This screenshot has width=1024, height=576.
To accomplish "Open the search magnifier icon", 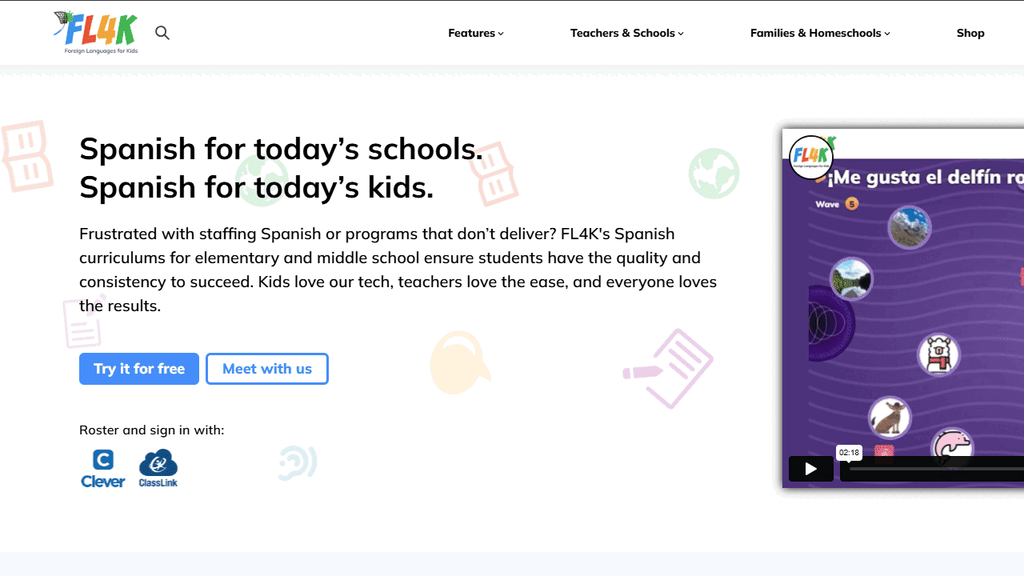I will 162,33.
